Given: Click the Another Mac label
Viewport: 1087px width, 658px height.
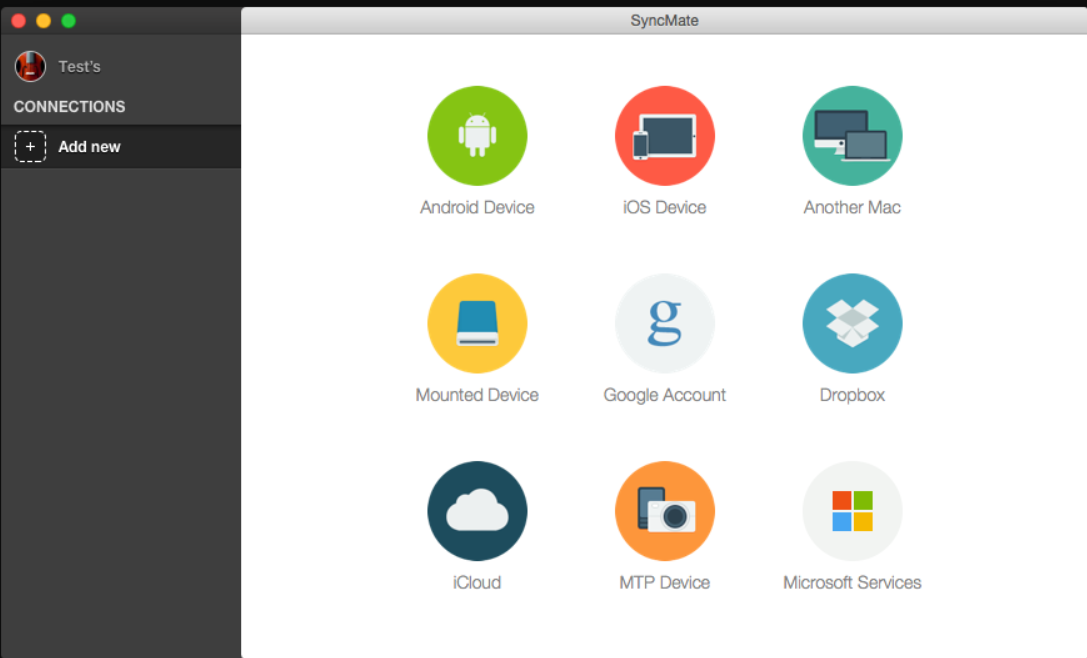Looking at the screenshot, I should 852,207.
